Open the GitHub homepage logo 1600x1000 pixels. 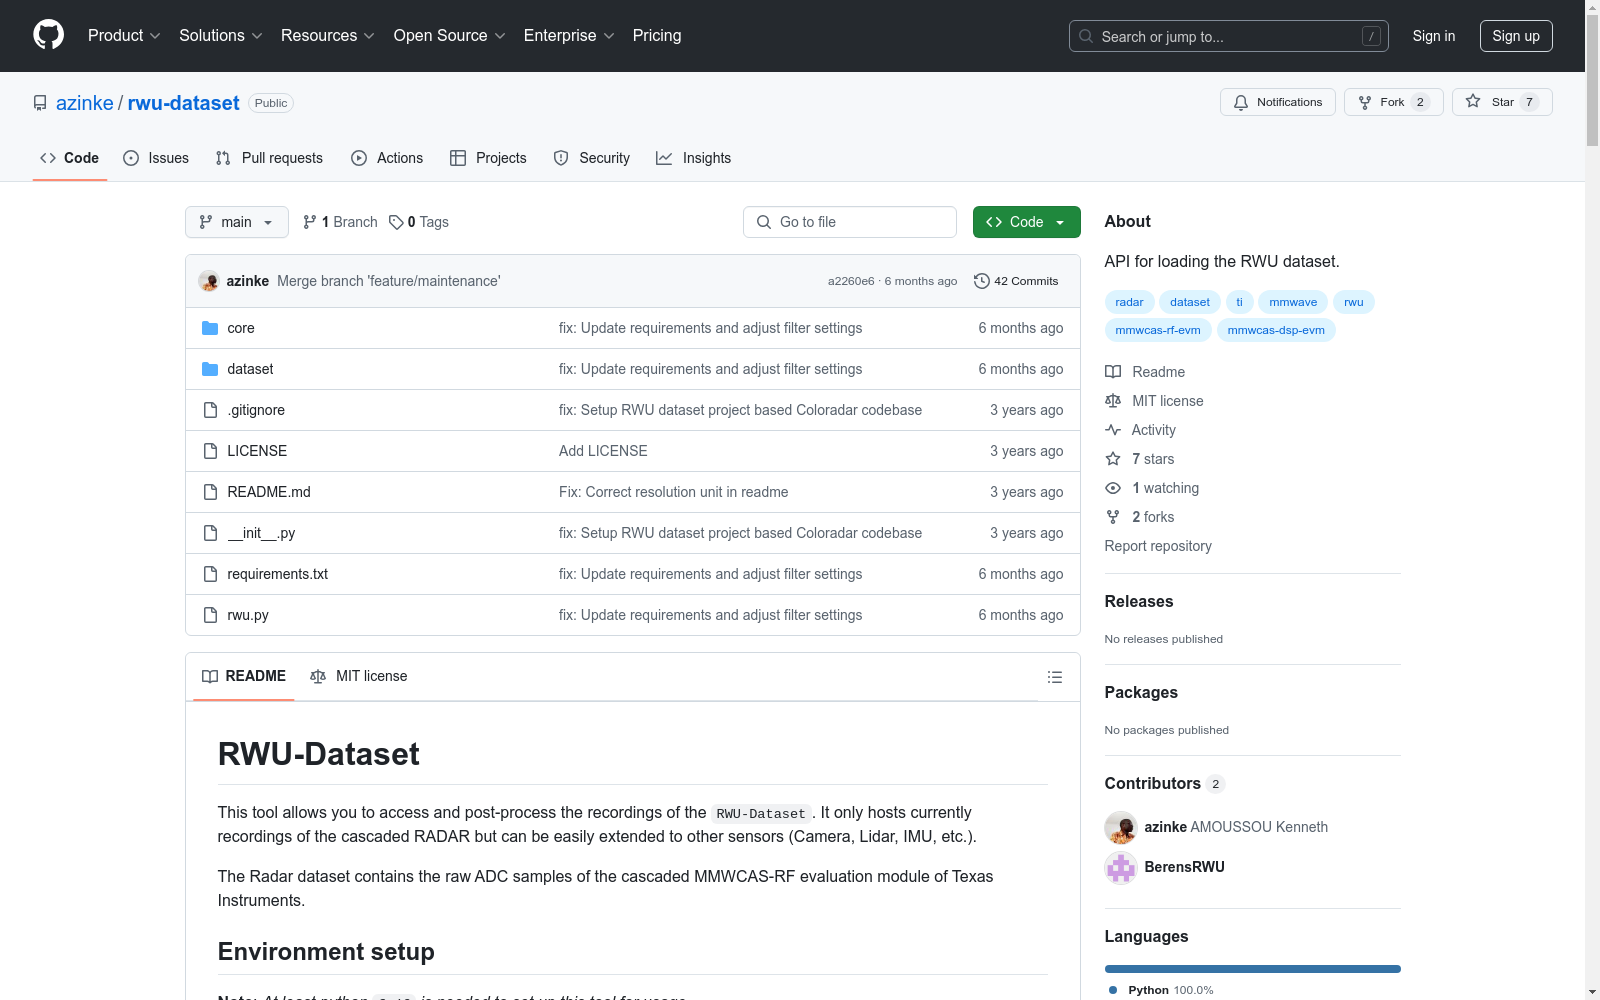[48, 35]
